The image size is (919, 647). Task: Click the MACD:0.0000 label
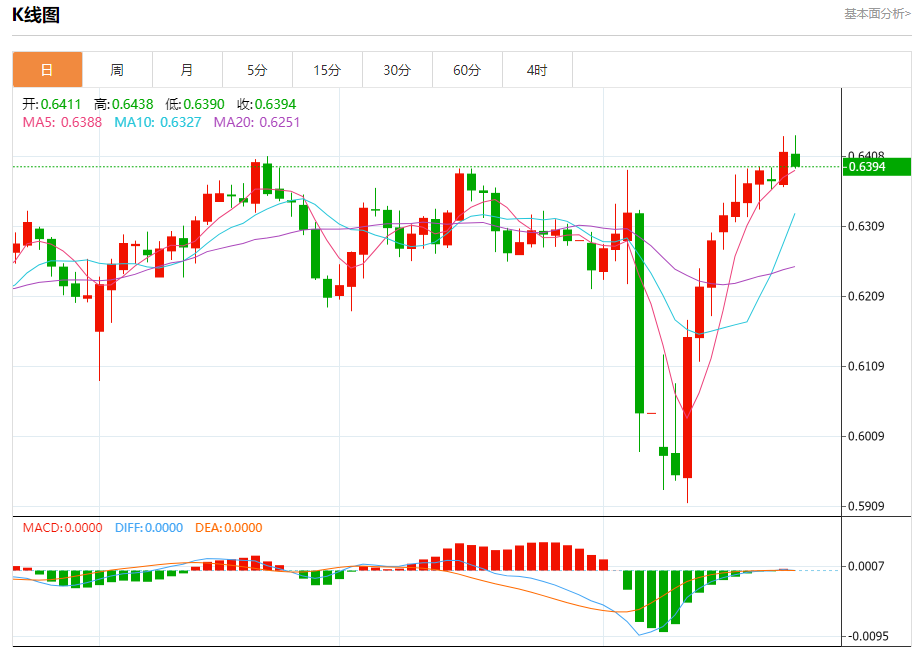click(x=63, y=527)
